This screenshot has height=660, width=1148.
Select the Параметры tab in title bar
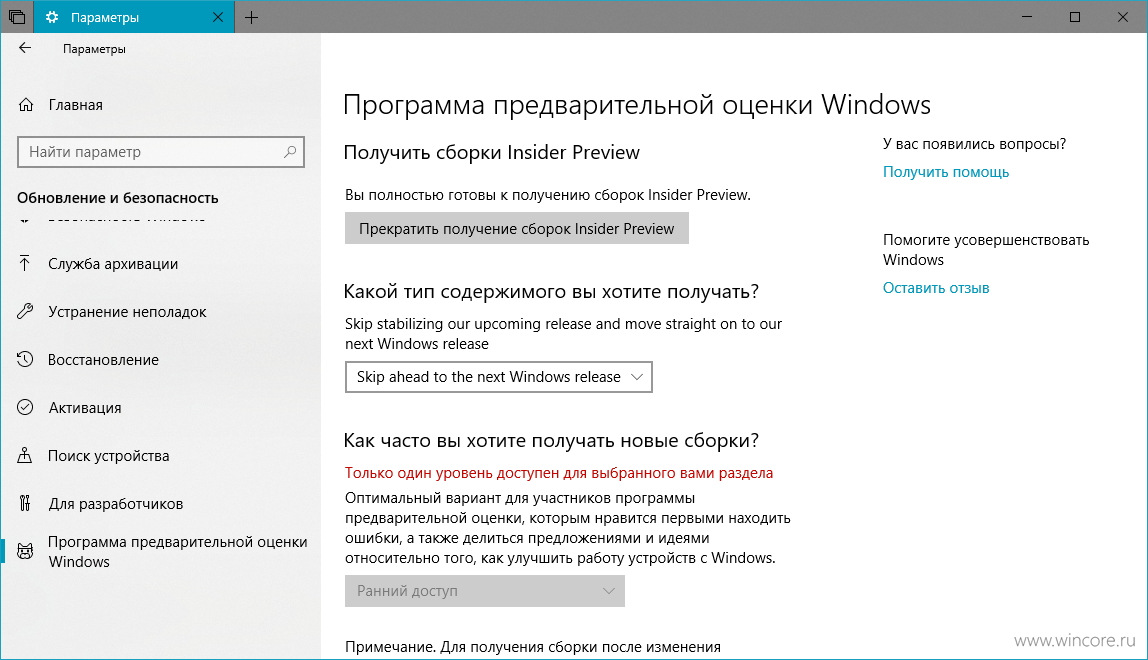click(x=133, y=17)
